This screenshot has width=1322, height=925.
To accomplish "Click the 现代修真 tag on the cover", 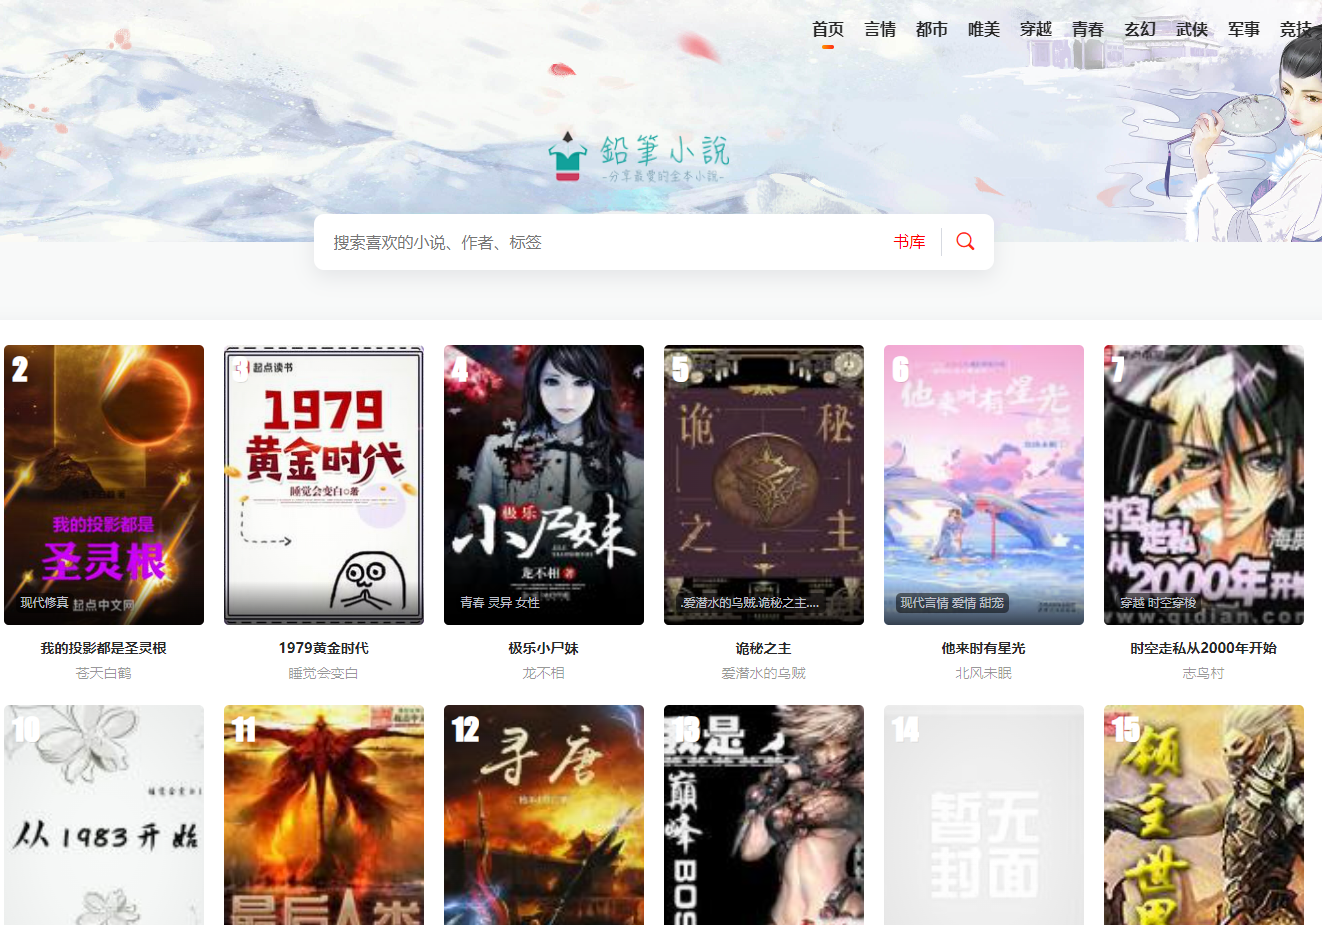I will 45,603.
